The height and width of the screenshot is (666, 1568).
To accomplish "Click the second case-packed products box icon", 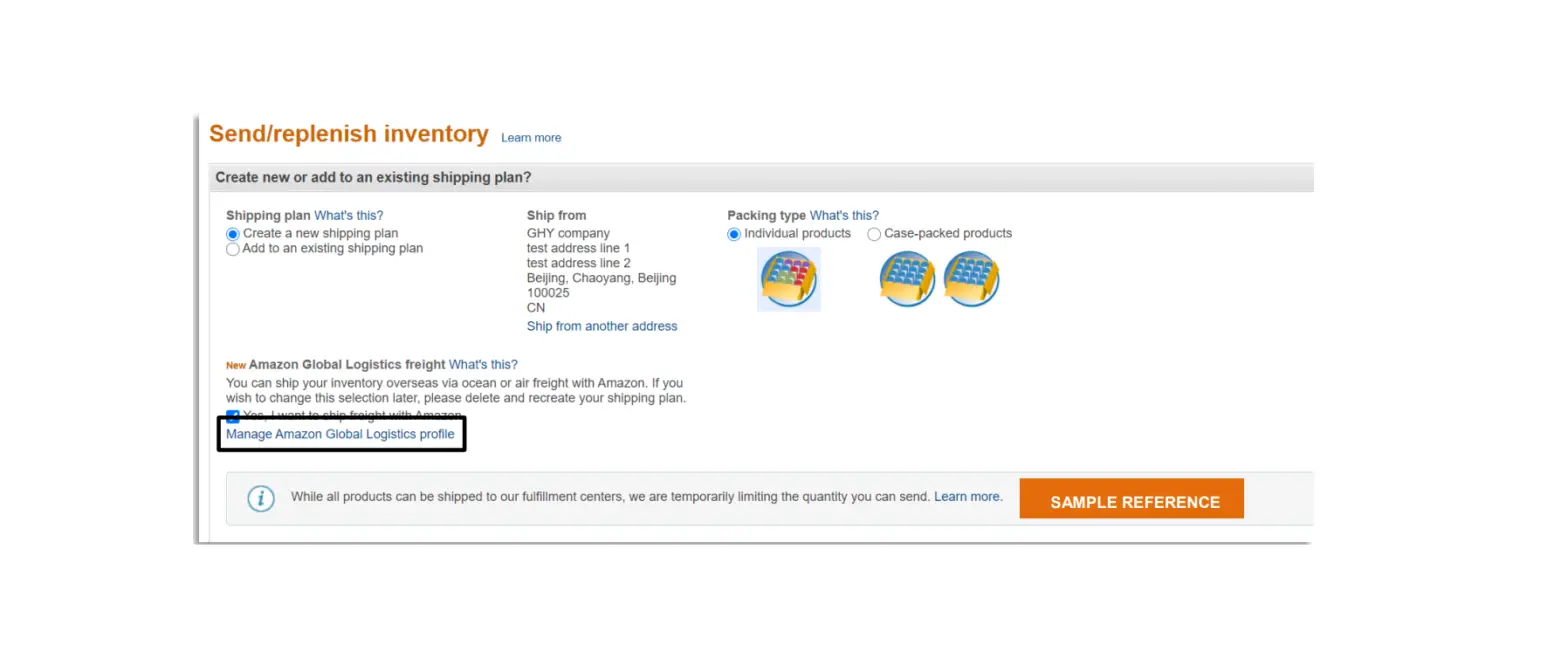I will pos(970,279).
